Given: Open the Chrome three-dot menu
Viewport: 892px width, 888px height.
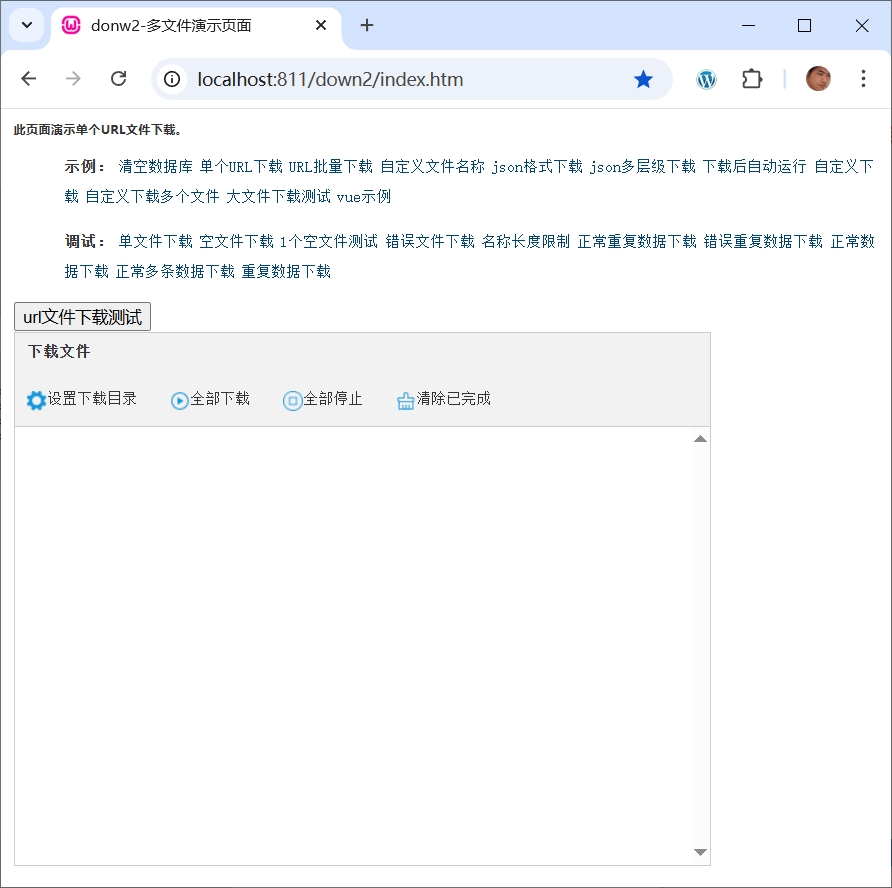Looking at the screenshot, I should [863, 79].
